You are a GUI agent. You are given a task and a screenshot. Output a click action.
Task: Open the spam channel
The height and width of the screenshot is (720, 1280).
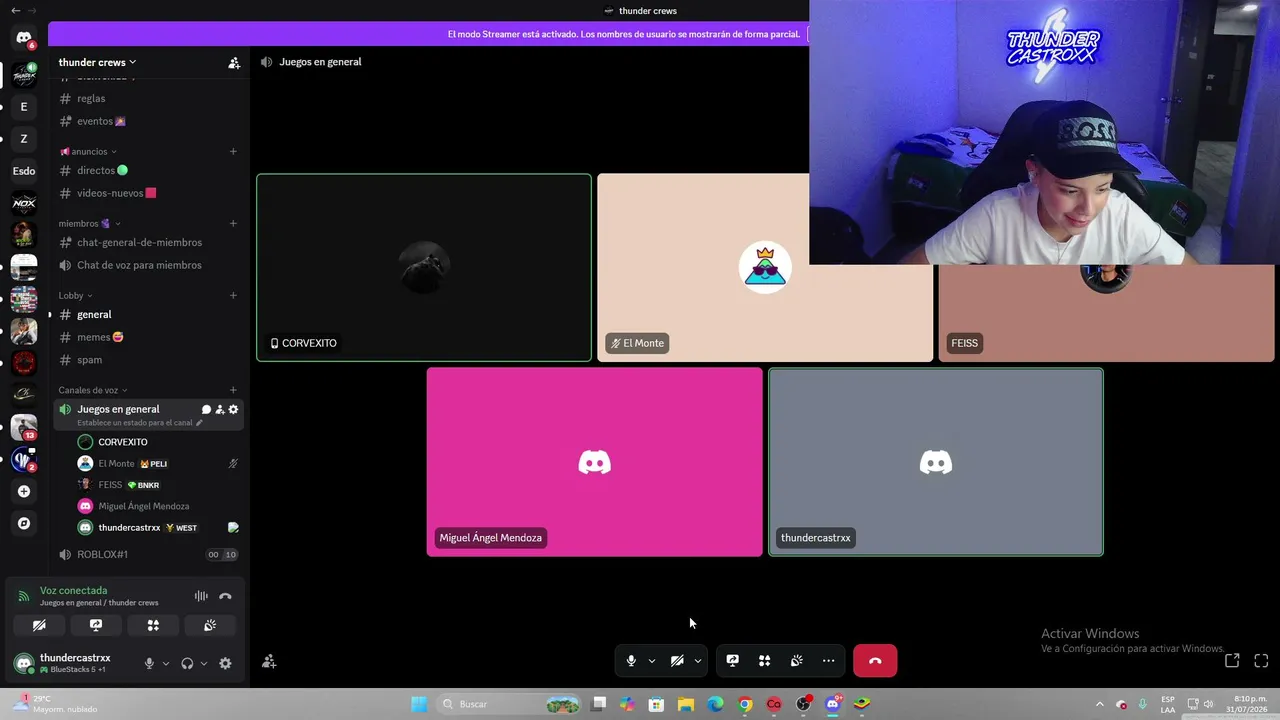pos(148,360)
